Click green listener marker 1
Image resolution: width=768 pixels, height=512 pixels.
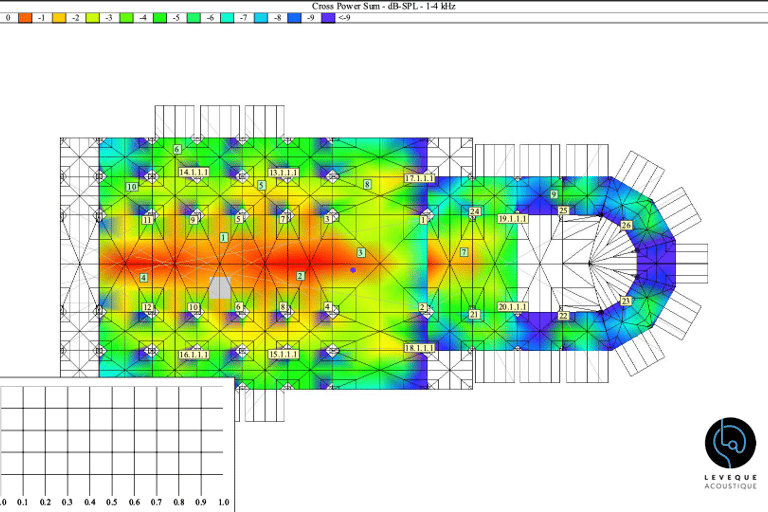coord(223,238)
